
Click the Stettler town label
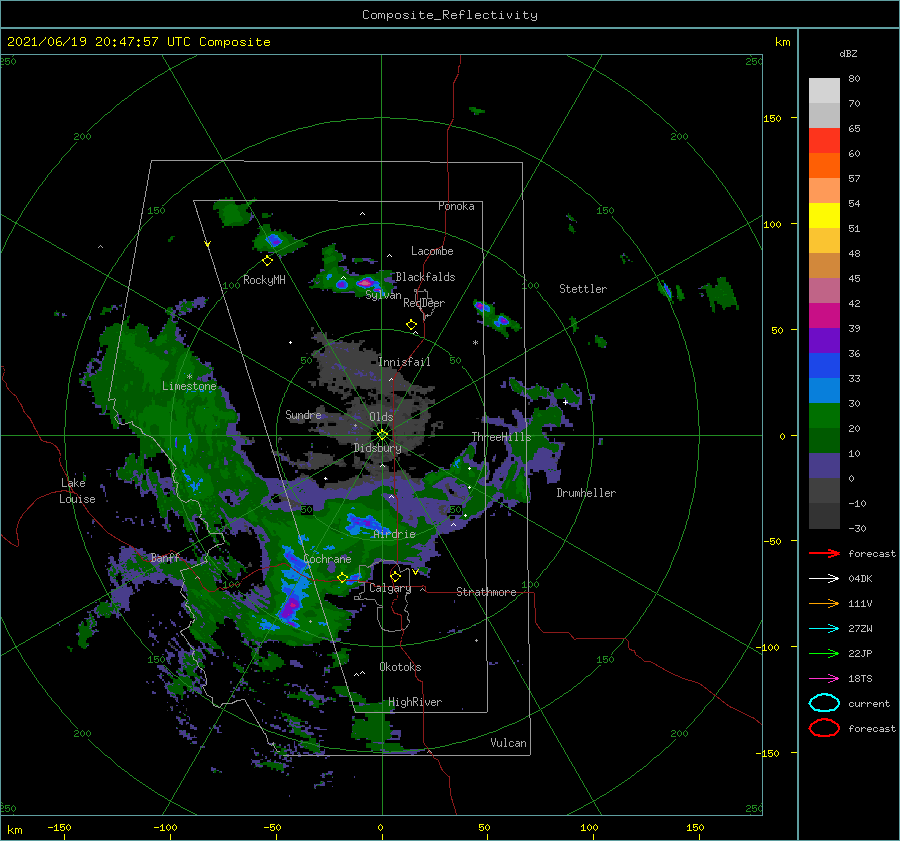point(583,289)
